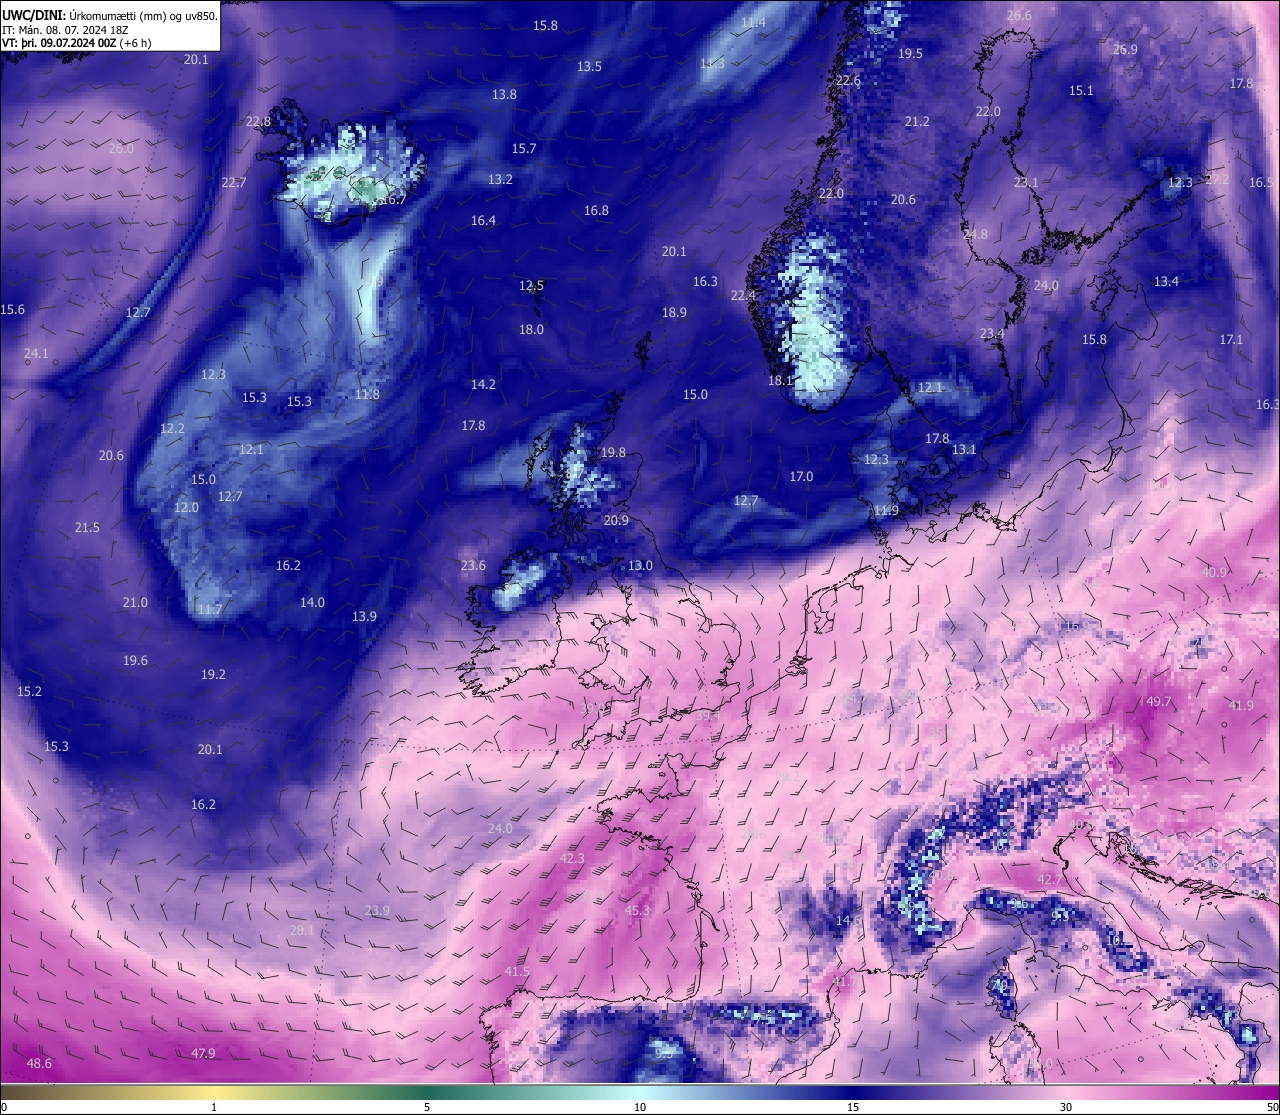Image resolution: width=1280 pixels, height=1115 pixels.
Task: Select the 21.0 map value
Action: [135, 603]
